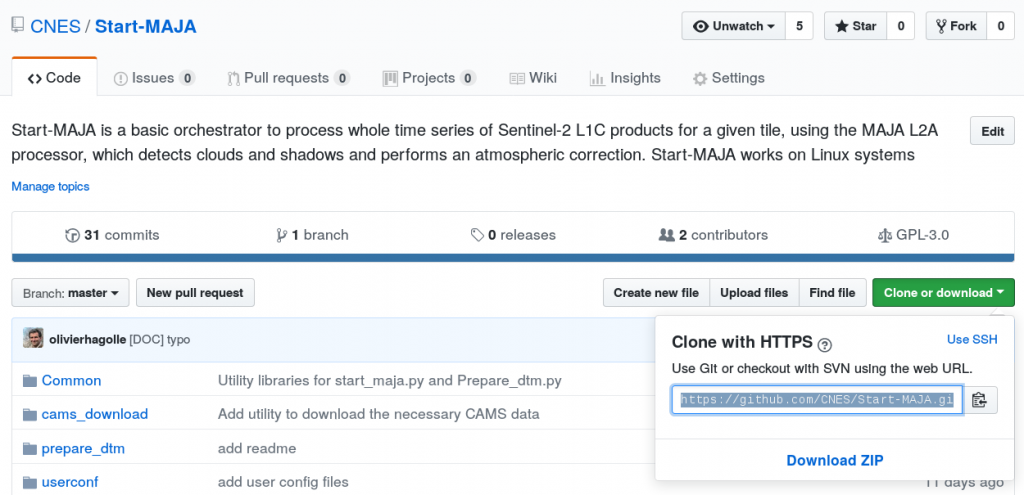Fork the repository
The image size is (1024, 495).
pos(956,26)
